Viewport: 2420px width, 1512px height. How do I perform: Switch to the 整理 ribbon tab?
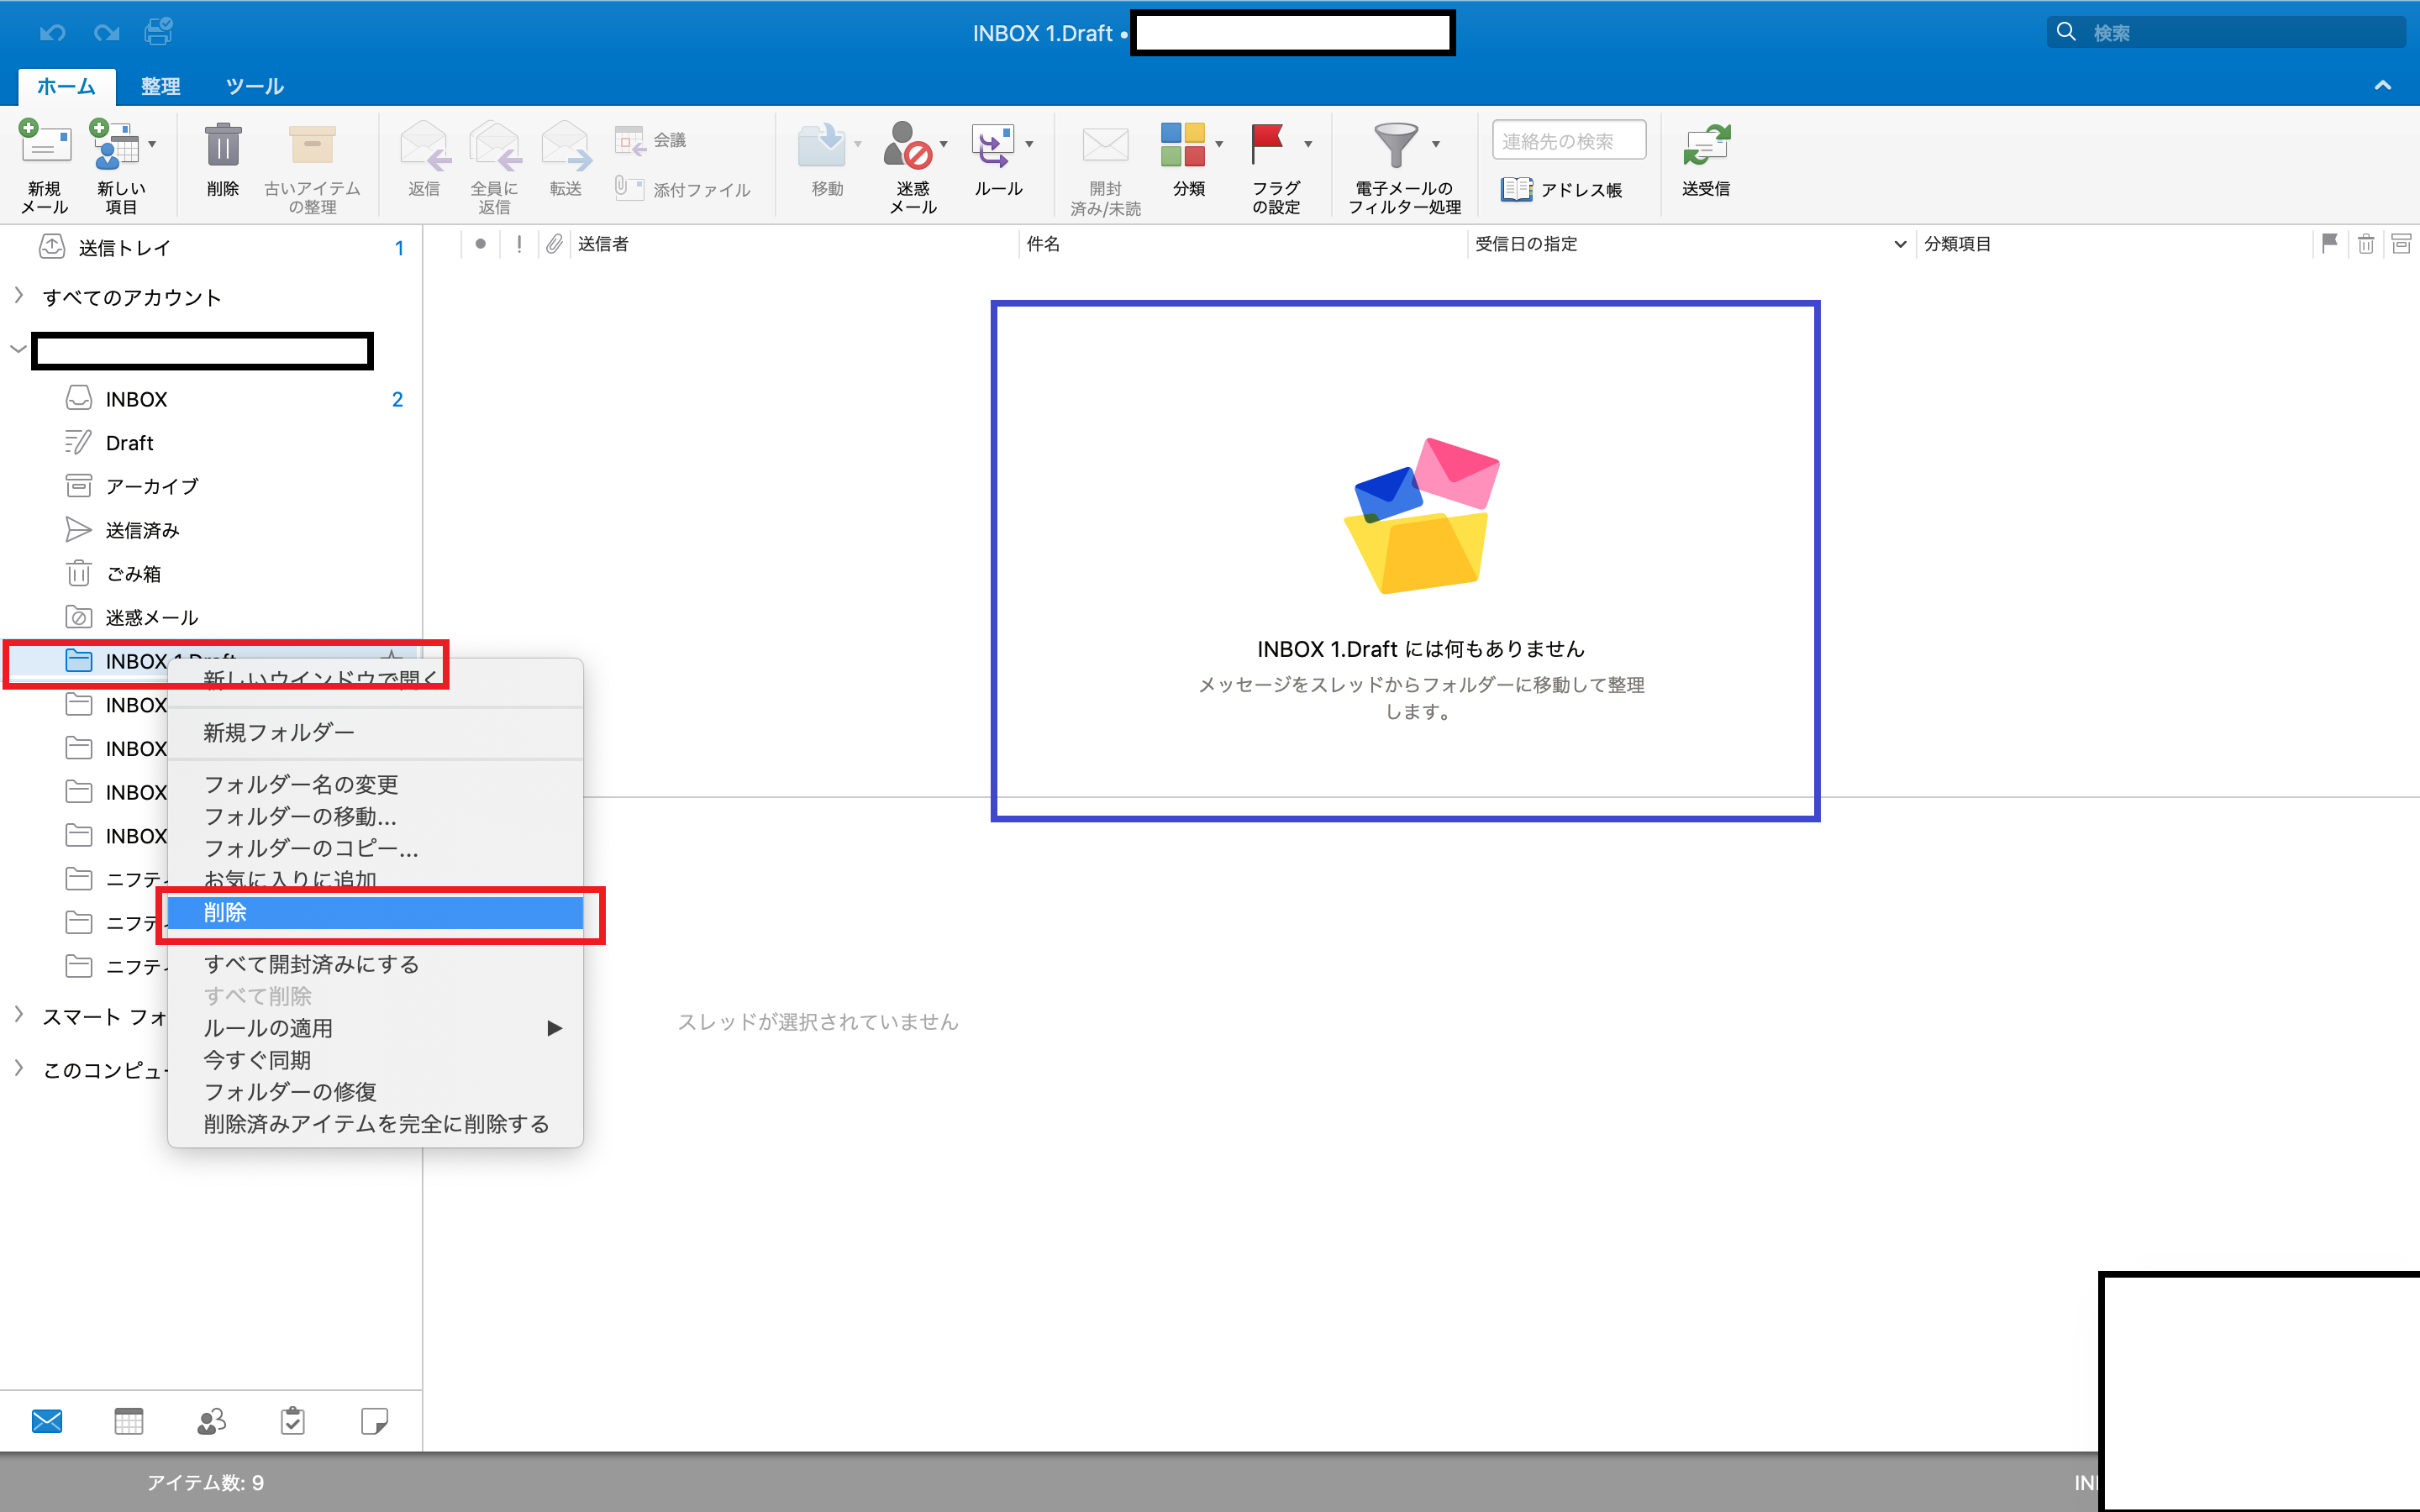(x=160, y=86)
